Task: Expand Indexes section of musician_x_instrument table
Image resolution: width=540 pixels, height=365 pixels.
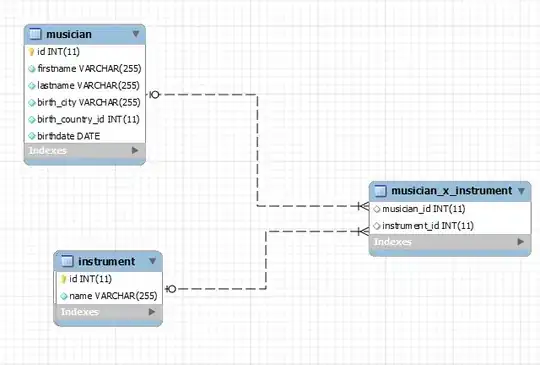Action: click(x=521, y=242)
